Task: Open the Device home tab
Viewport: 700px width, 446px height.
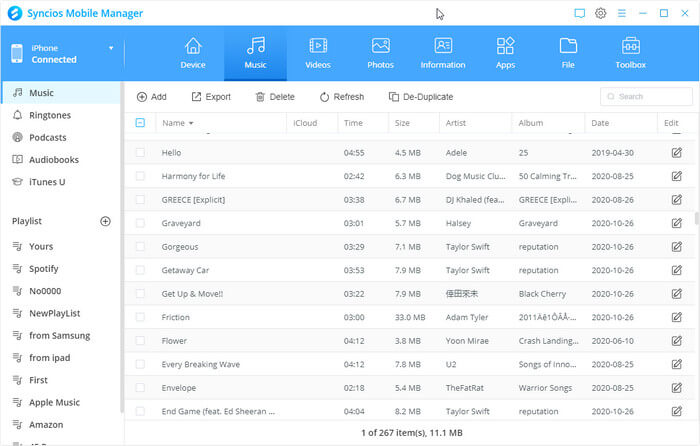Action: (193, 54)
